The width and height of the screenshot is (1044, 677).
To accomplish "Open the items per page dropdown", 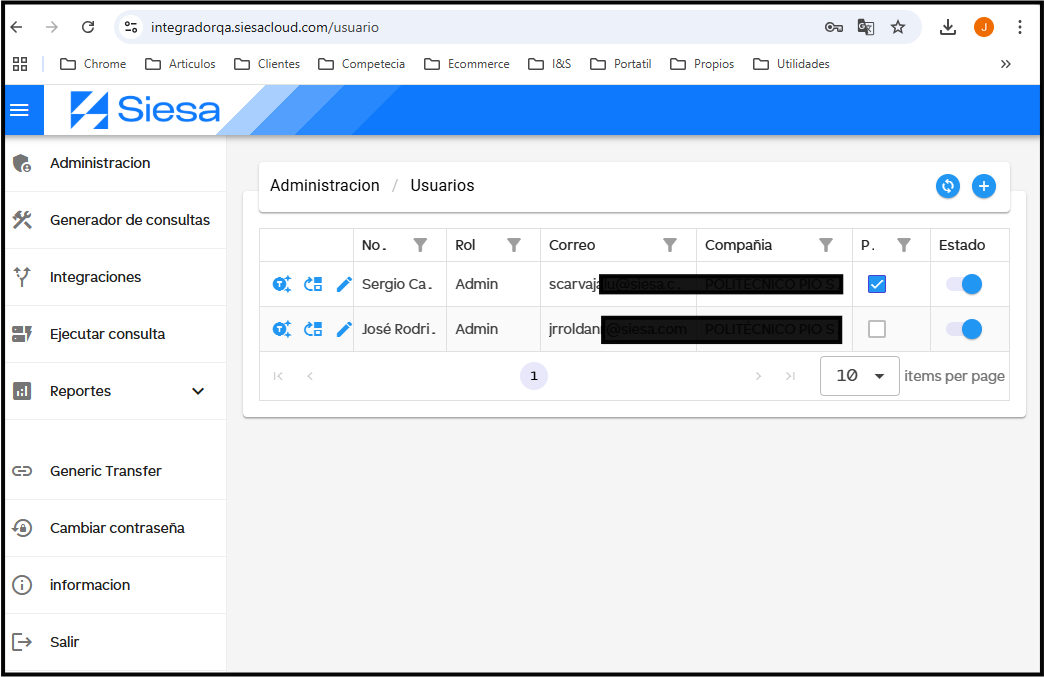I will 858,375.
